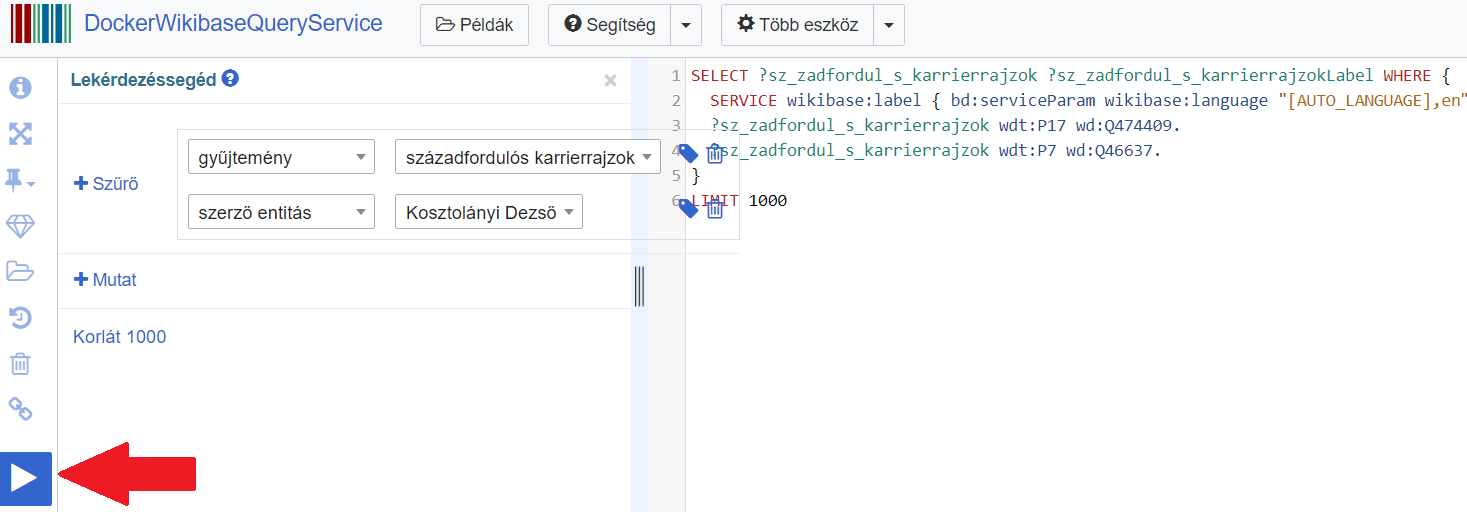Viewport: 1467px width, 512px height.
Task: Click the Korlát 1000 limit link
Action: coord(119,337)
